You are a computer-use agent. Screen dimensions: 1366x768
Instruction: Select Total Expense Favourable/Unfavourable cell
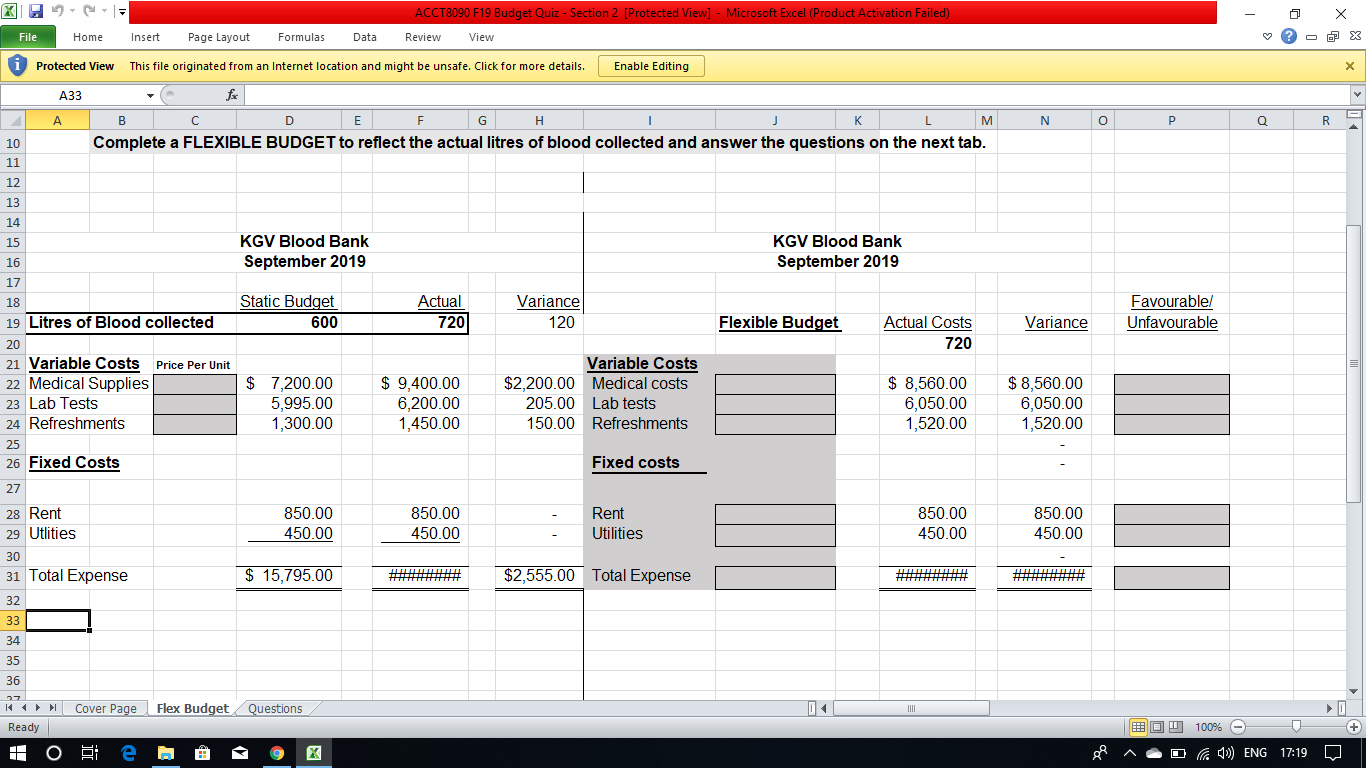(x=1172, y=577)
